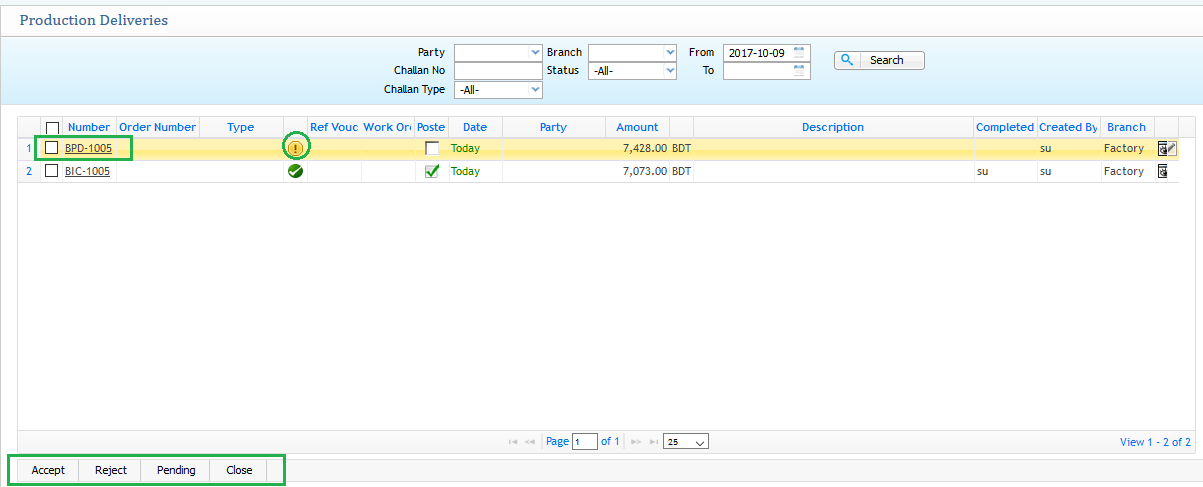Click the Accept button
Viewport: 1203px width, 487px height.
pyautogui.click(x=48, y=470)
